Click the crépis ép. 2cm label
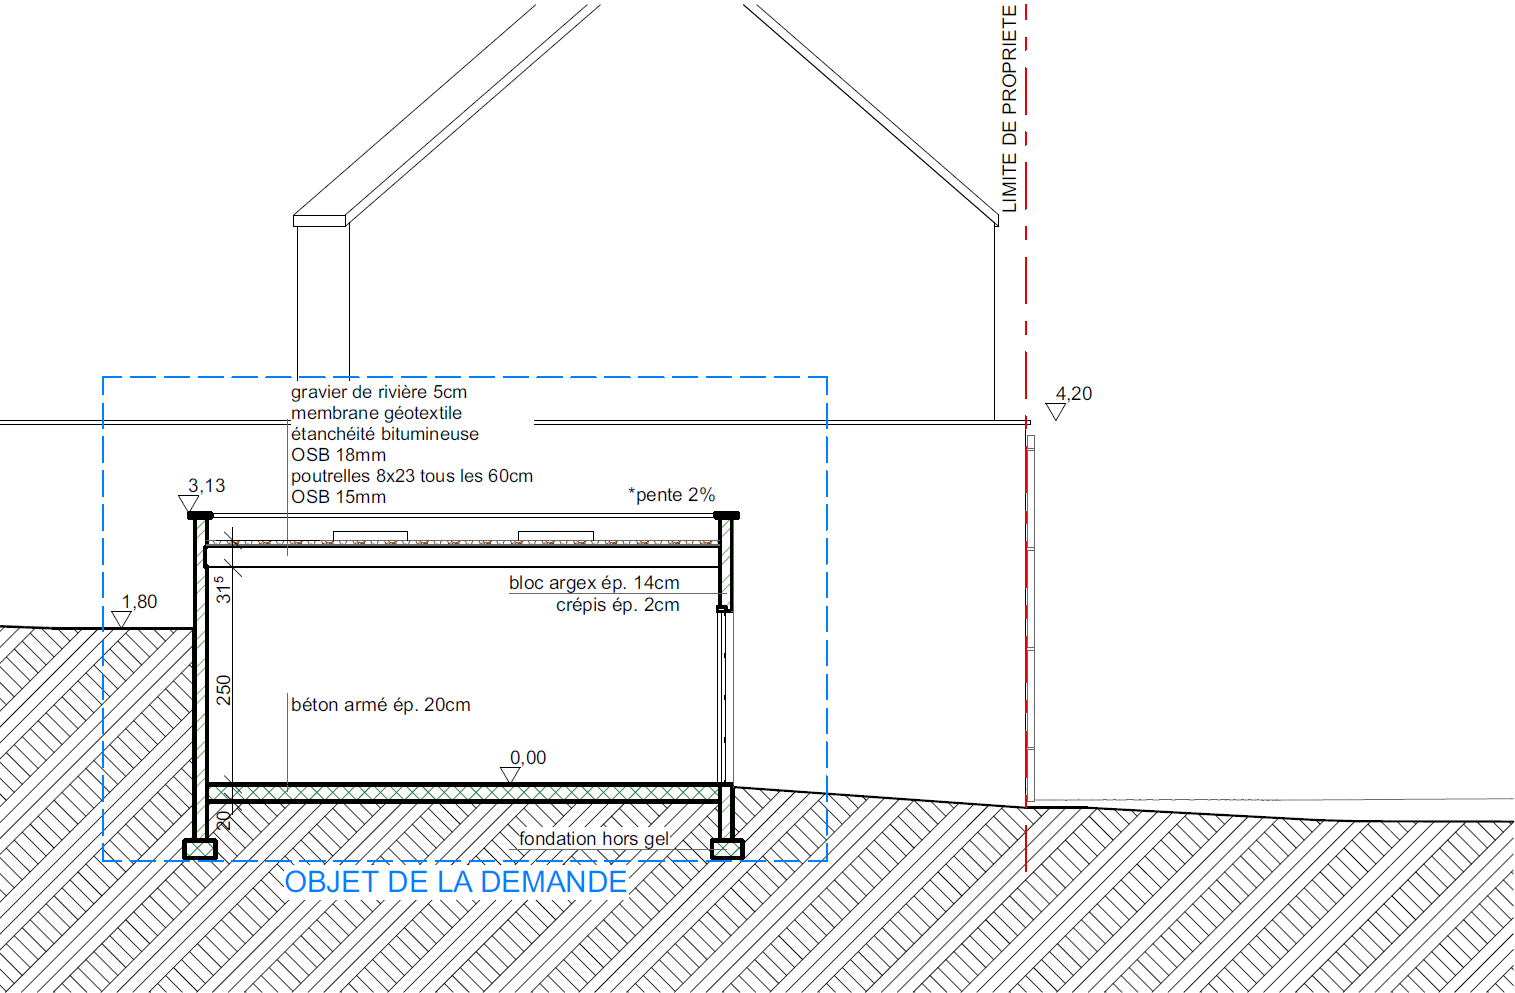The image size is (1515, 993). [618, 605]
